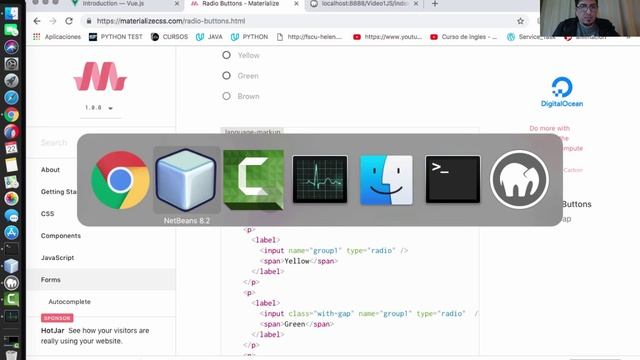This screenshot has height=360, width=640.
Task: Switch to Terminal in app switcher
Action: [453, 179]
